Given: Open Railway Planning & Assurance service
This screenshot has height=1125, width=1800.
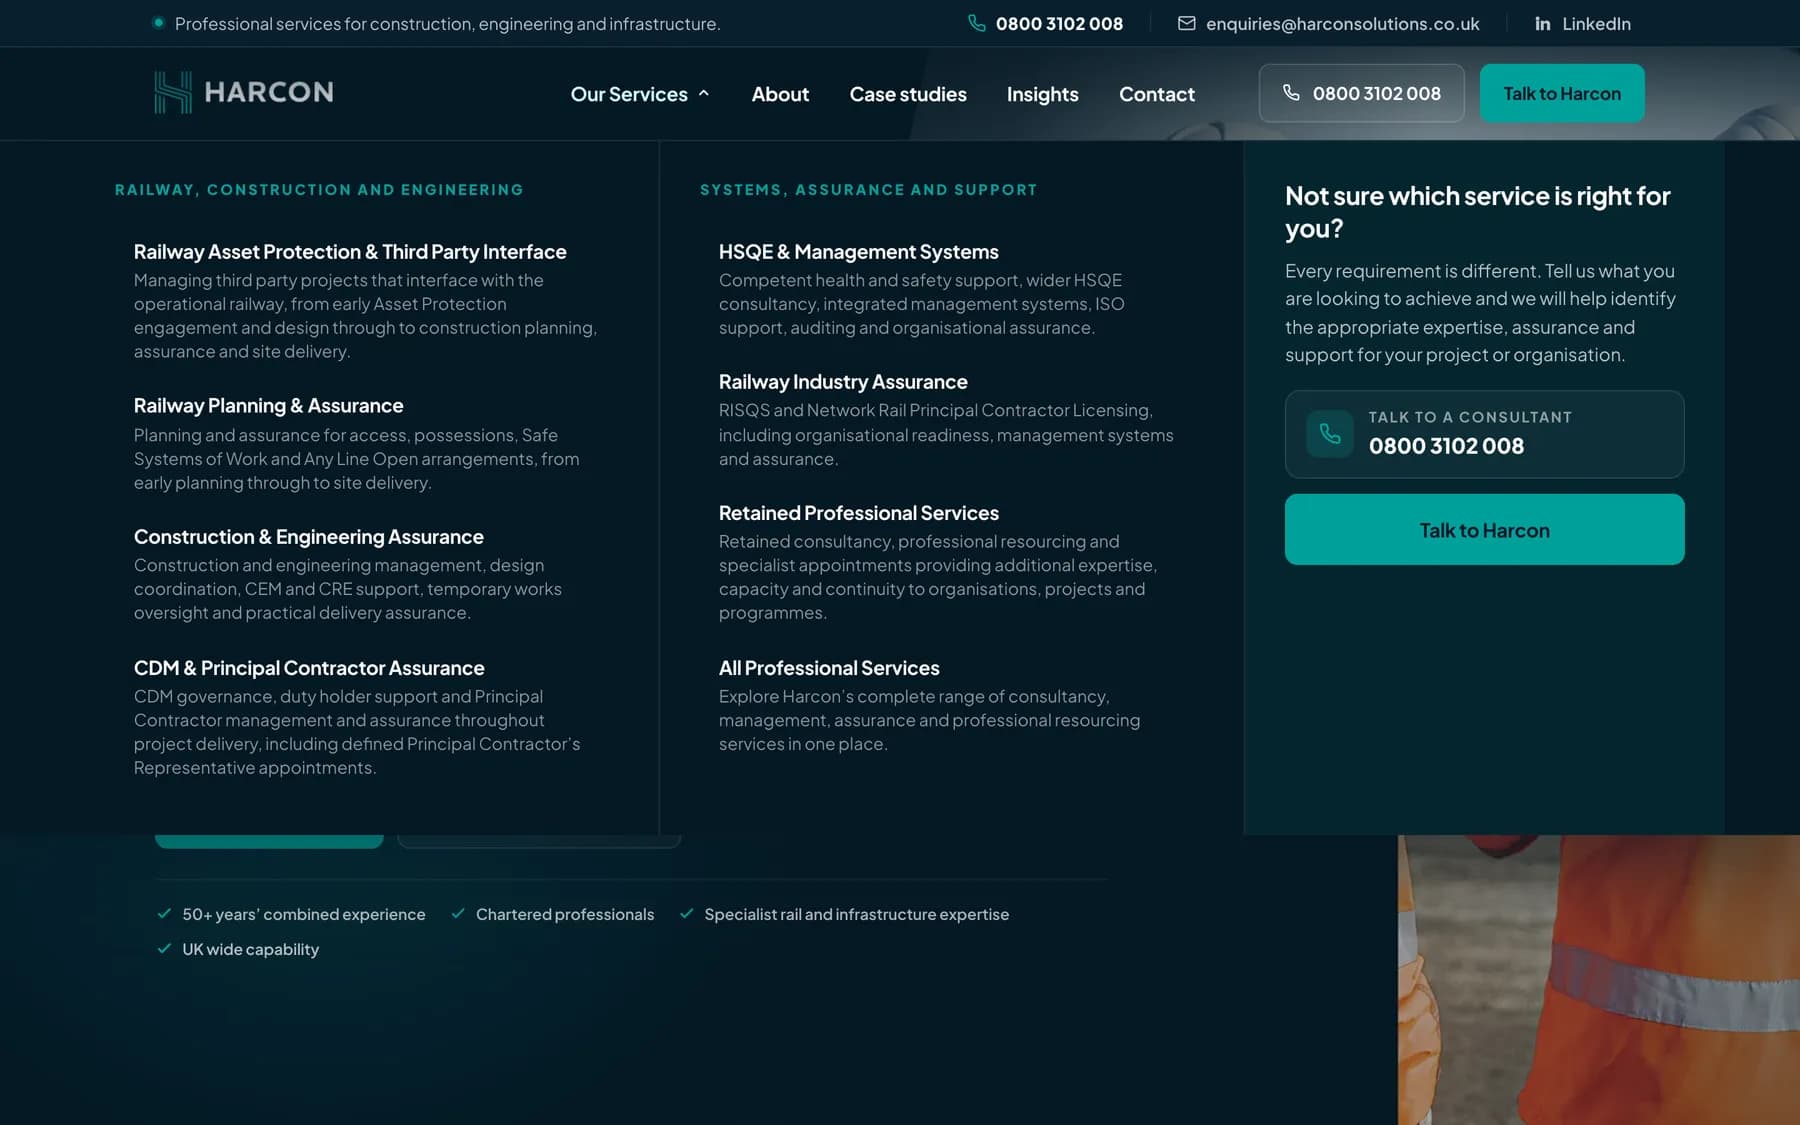Looking at the screenshot, I should tap(268, 406).
